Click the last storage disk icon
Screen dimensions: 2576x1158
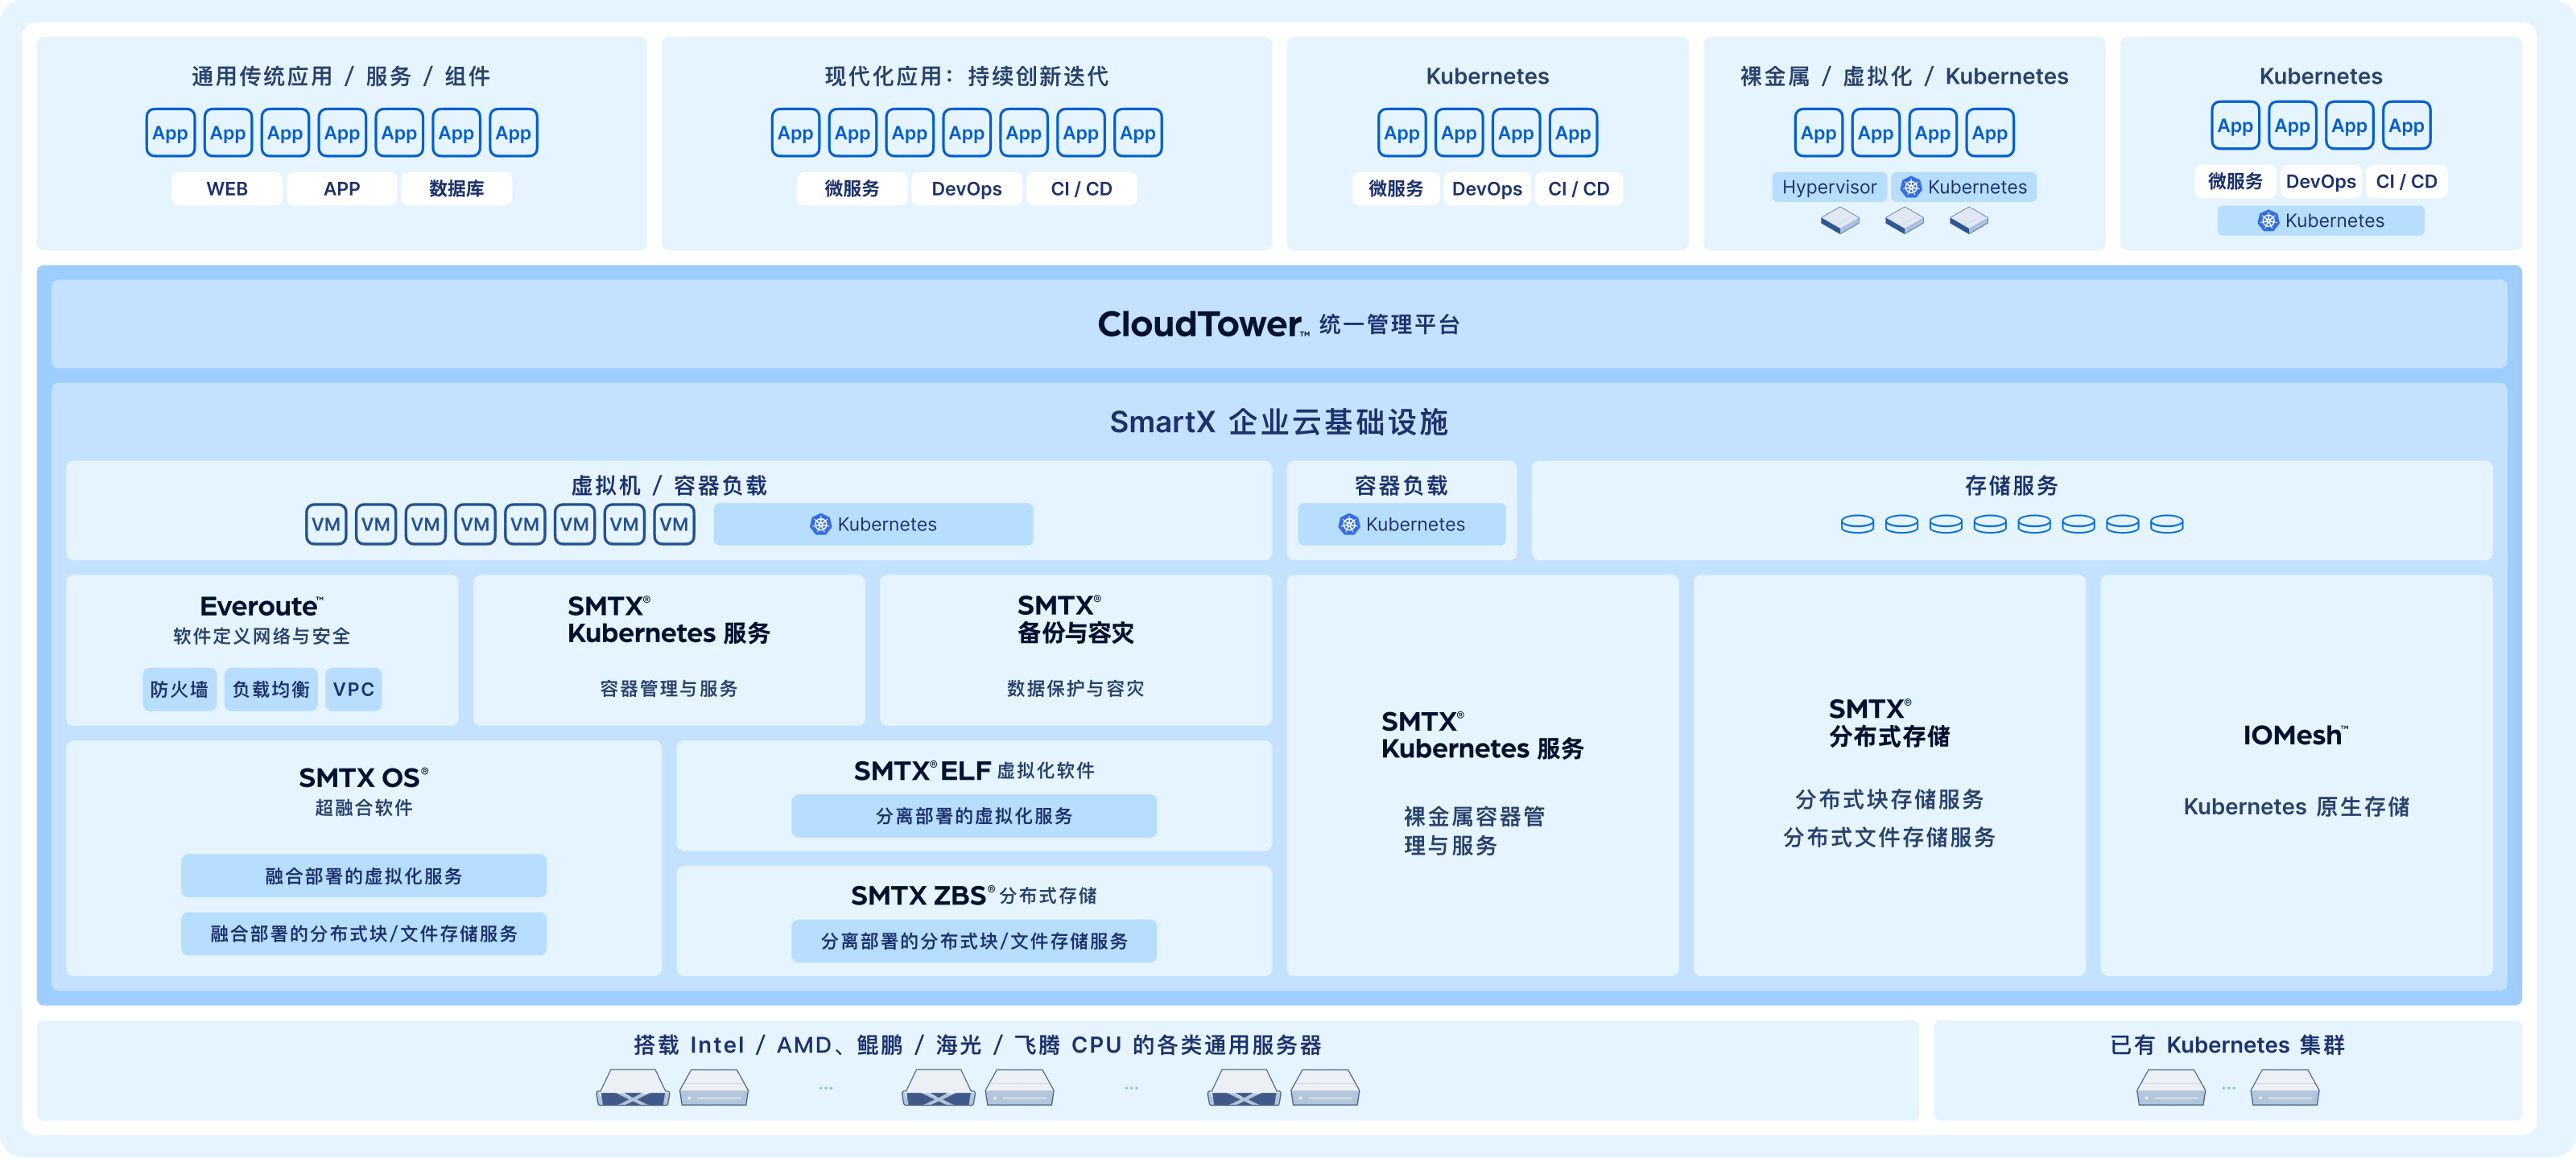pos(2166,524)
